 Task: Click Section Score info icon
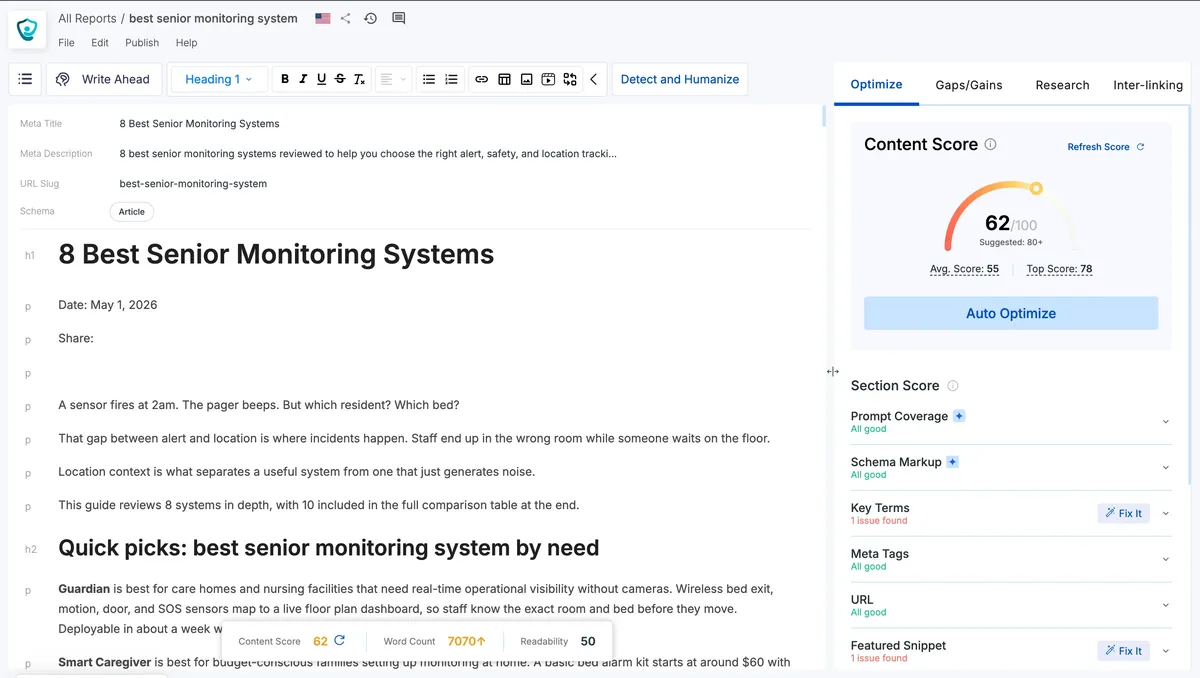[952, 385]
